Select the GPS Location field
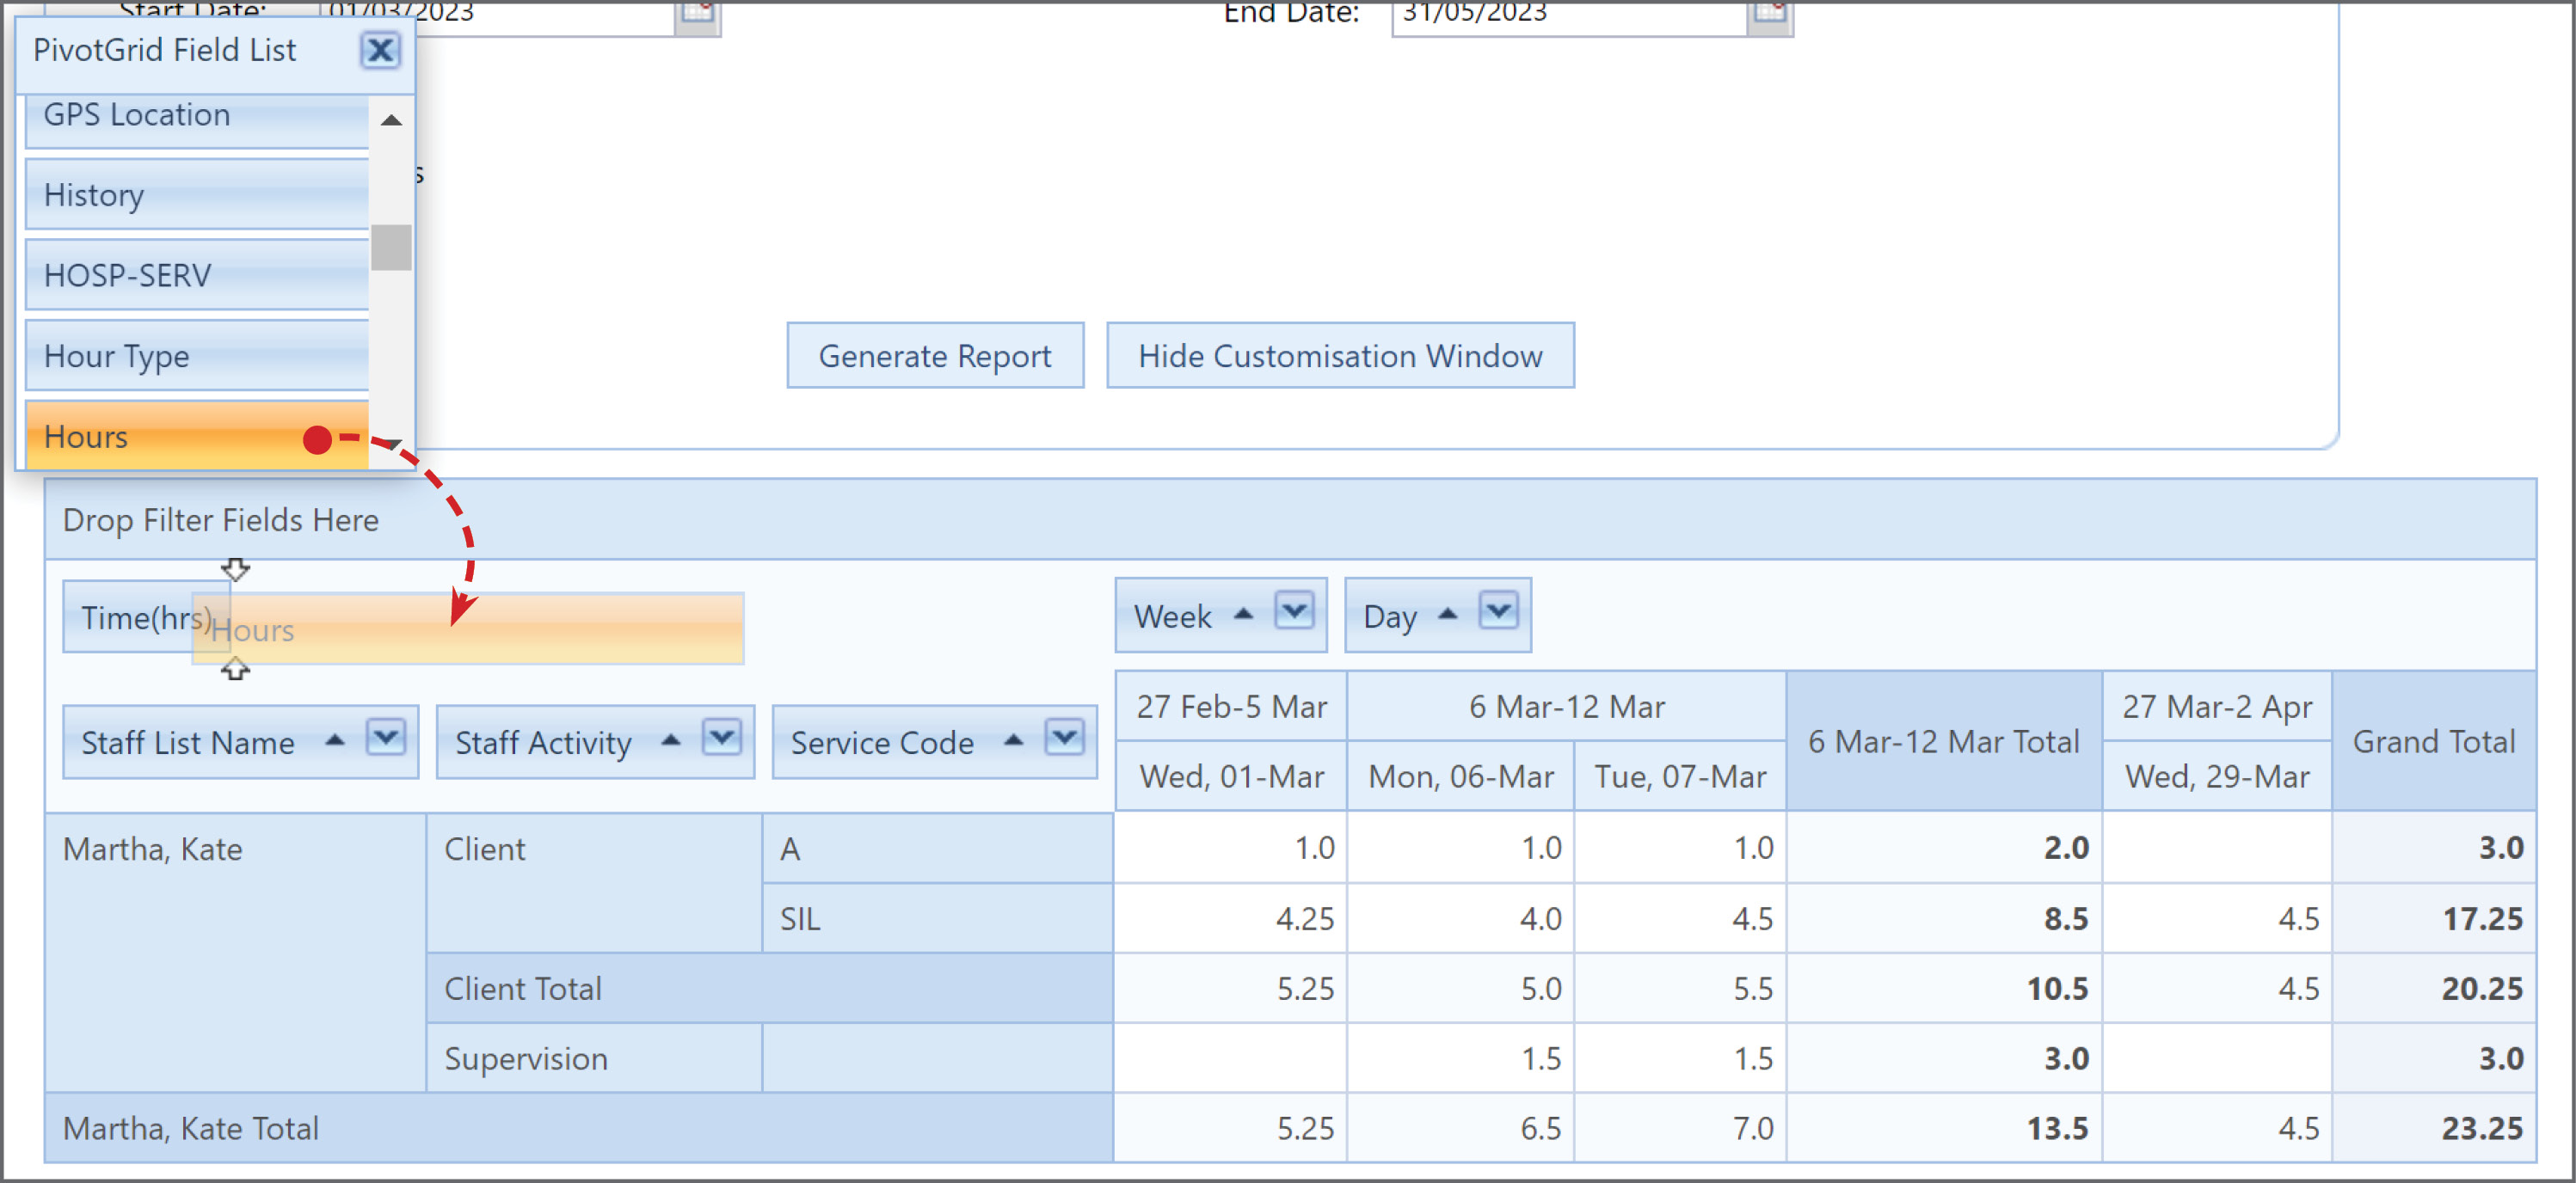The height and width of the screenshot is (1183, 2576). pyautogui.click(x=197, y=122)
